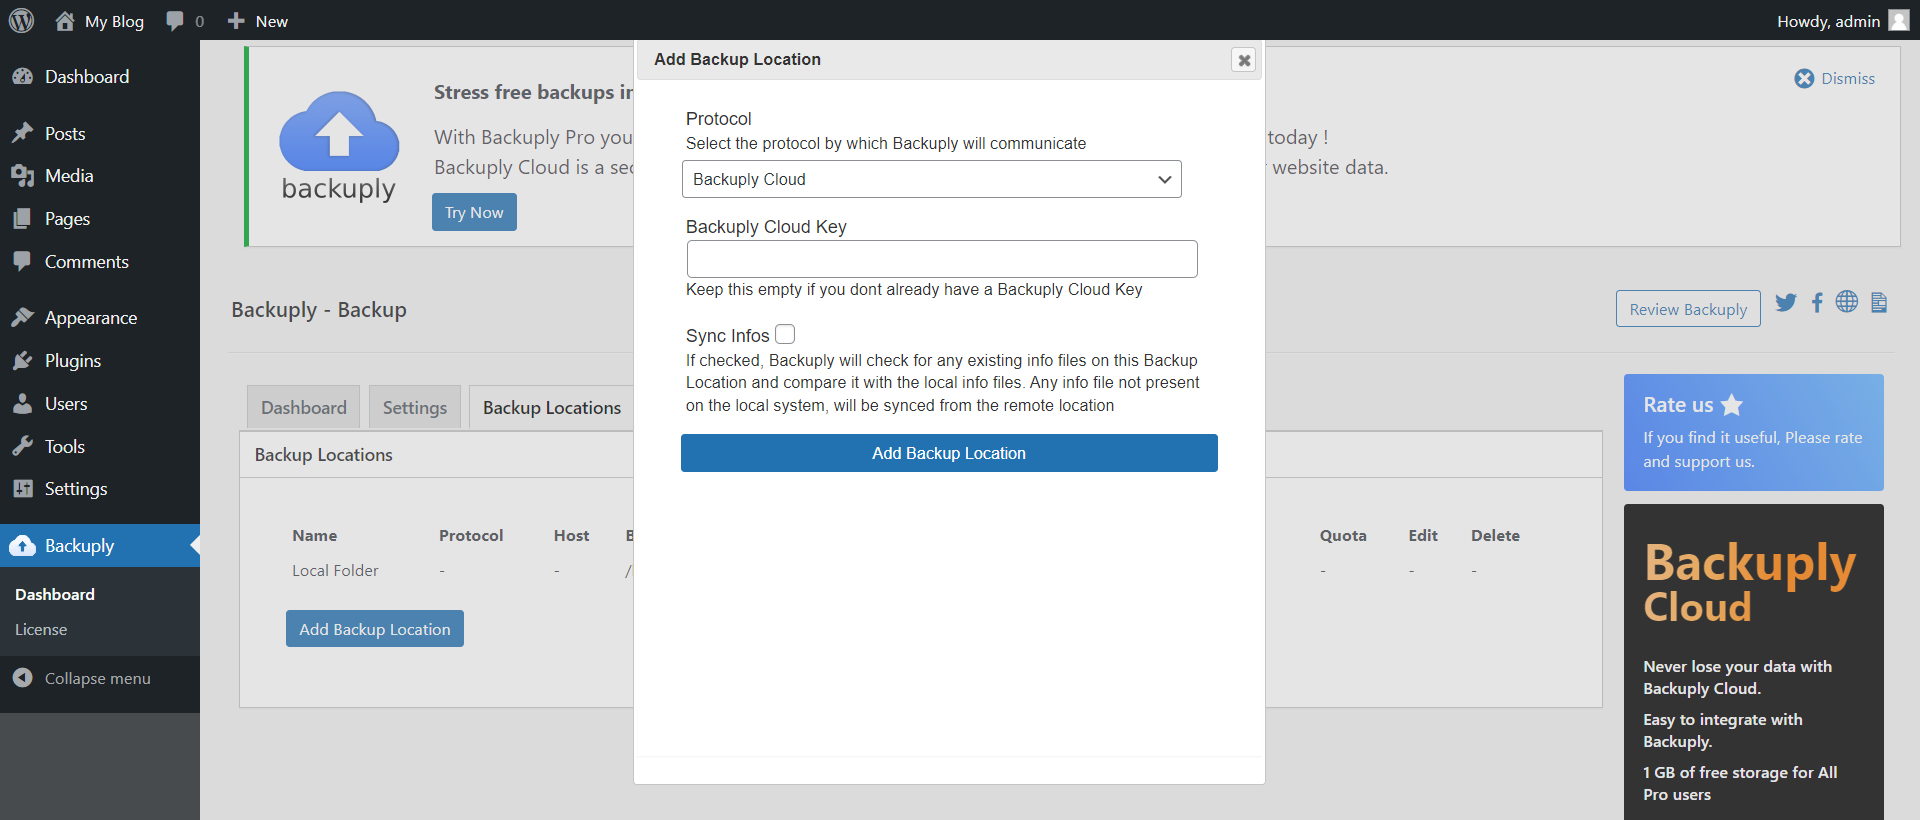Click page's Add Backup Location button
This screenshot has width=1920, height=820.
tap(375, 629)
